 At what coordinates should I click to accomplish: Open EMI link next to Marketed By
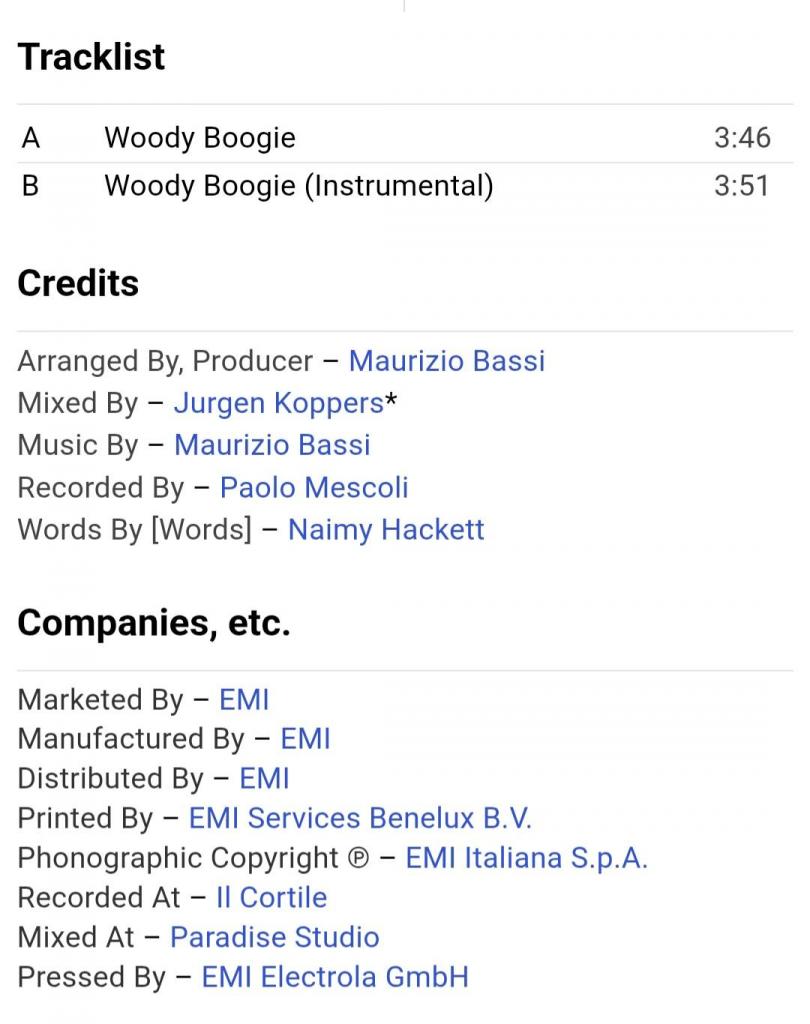244,699
